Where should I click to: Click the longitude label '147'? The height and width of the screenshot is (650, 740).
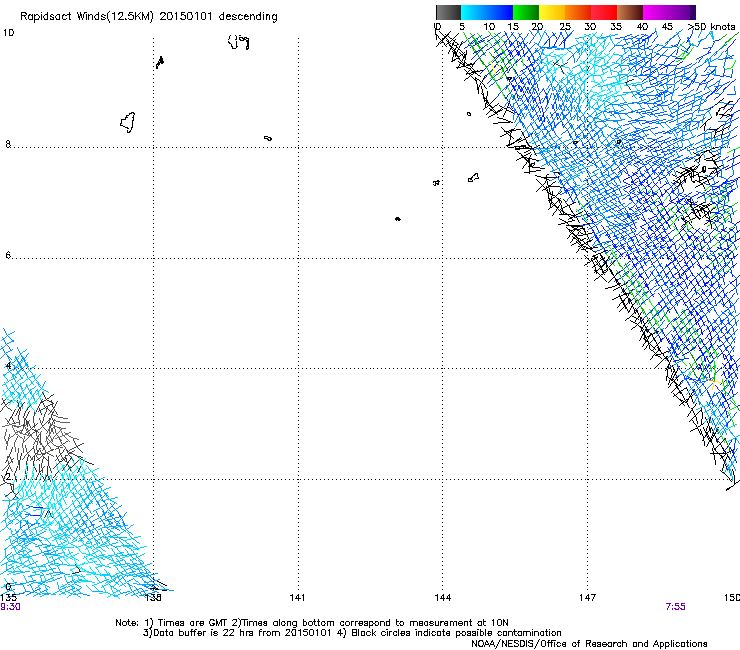587,598
